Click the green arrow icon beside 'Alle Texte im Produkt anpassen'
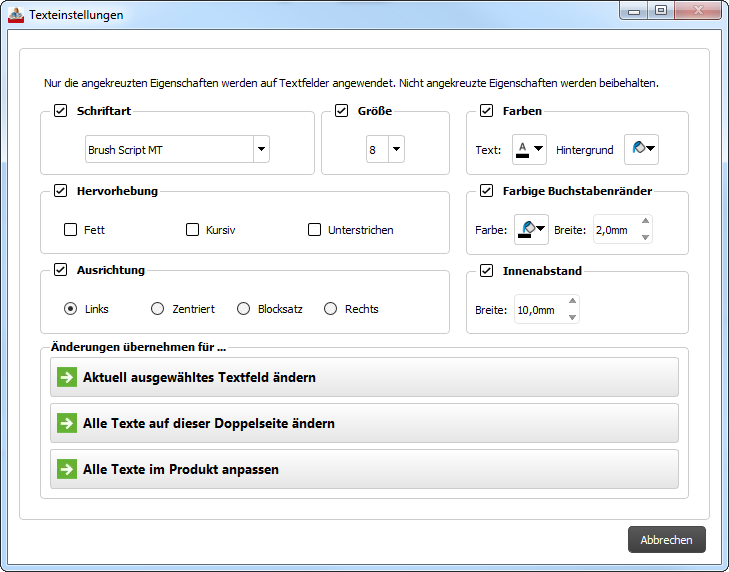The height and width of the screenshot is (572, 729). pyautogui.click(x=67, y=469)
